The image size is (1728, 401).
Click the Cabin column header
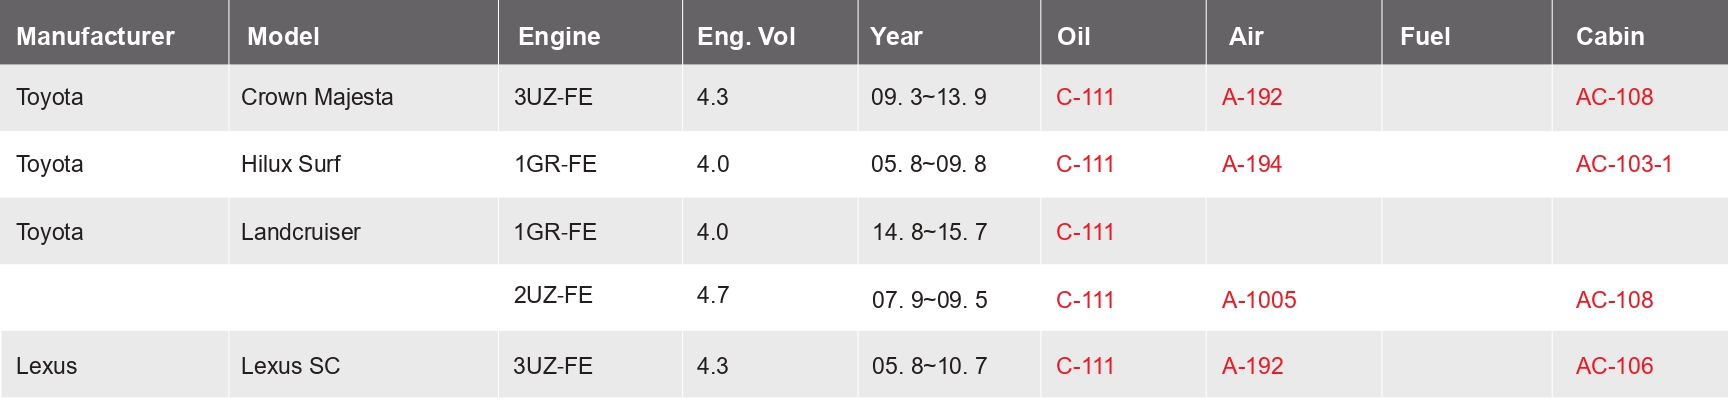(1610, 36)
